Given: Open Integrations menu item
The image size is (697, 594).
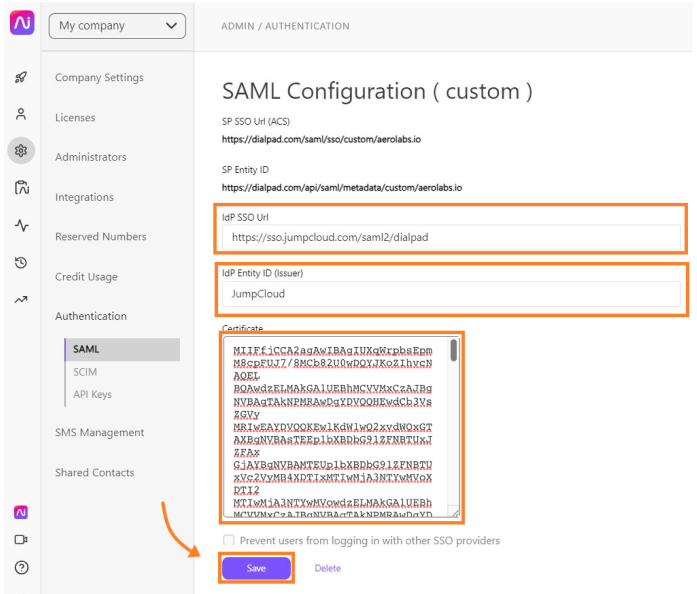Looking at the screenshot, I should [84, 197].
